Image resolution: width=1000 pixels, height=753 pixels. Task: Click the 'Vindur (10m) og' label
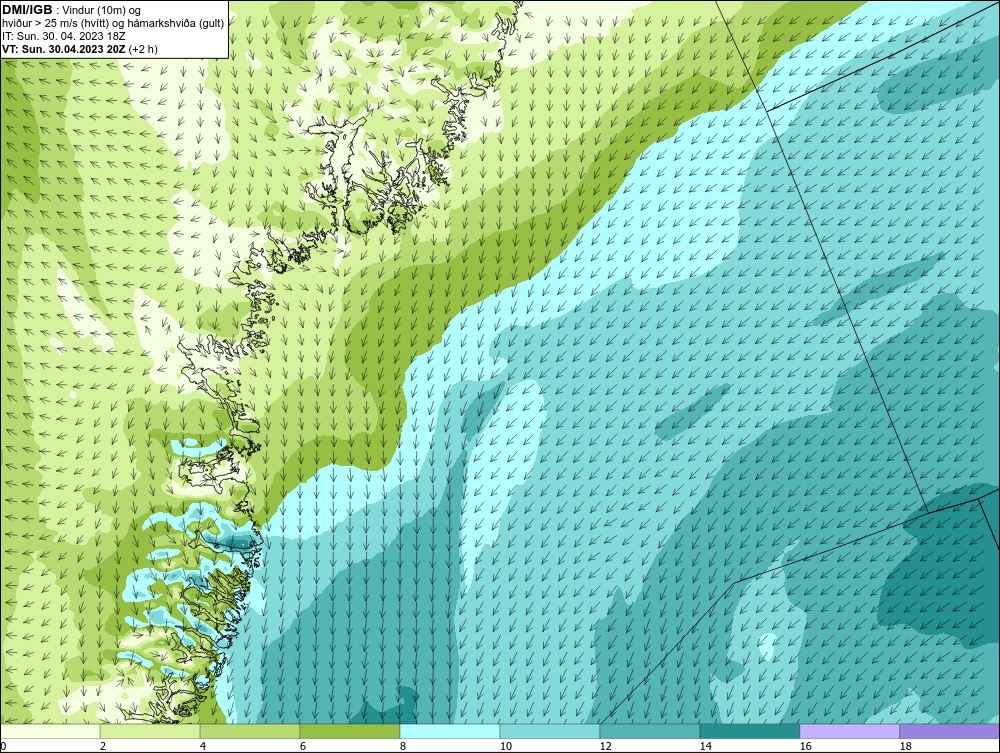[102, 10]
